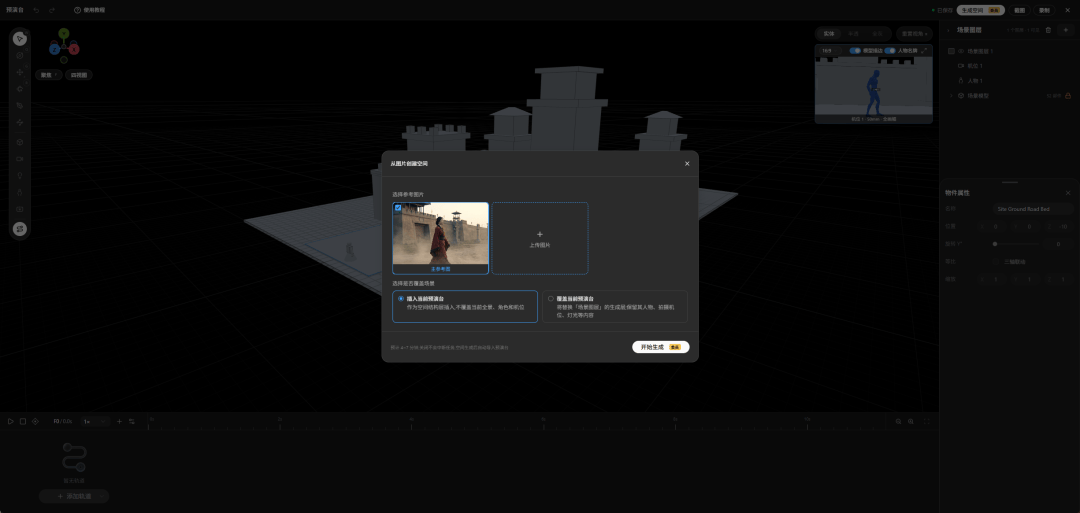The height and width of the screenshot is (513, 1080).
Task: Toggle the scene layer 1 eye visibility
Action: [961, 51]
